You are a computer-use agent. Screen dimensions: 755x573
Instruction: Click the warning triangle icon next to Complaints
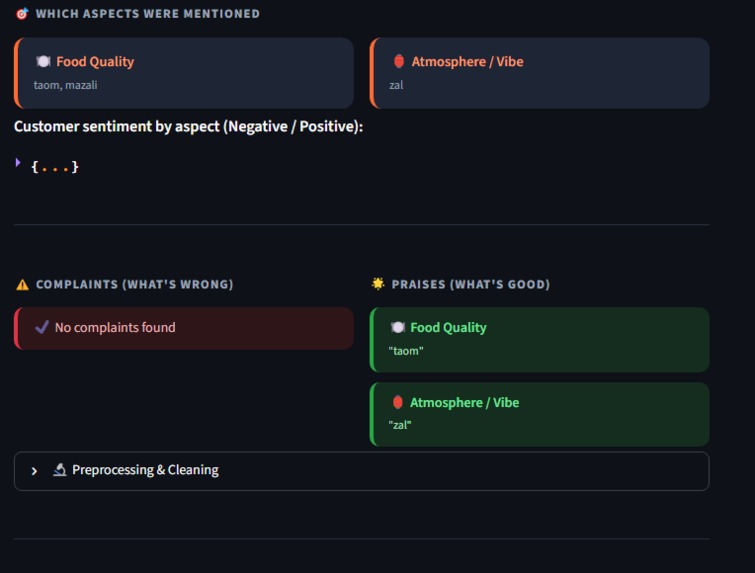(x=23, y=285)
